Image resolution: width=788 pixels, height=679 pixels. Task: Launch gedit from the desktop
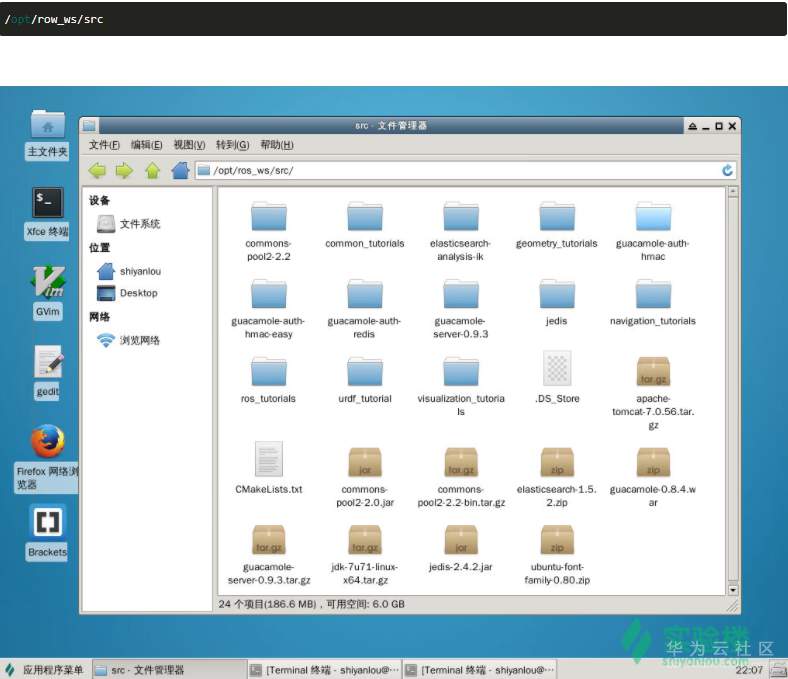(x=48, y=372)
